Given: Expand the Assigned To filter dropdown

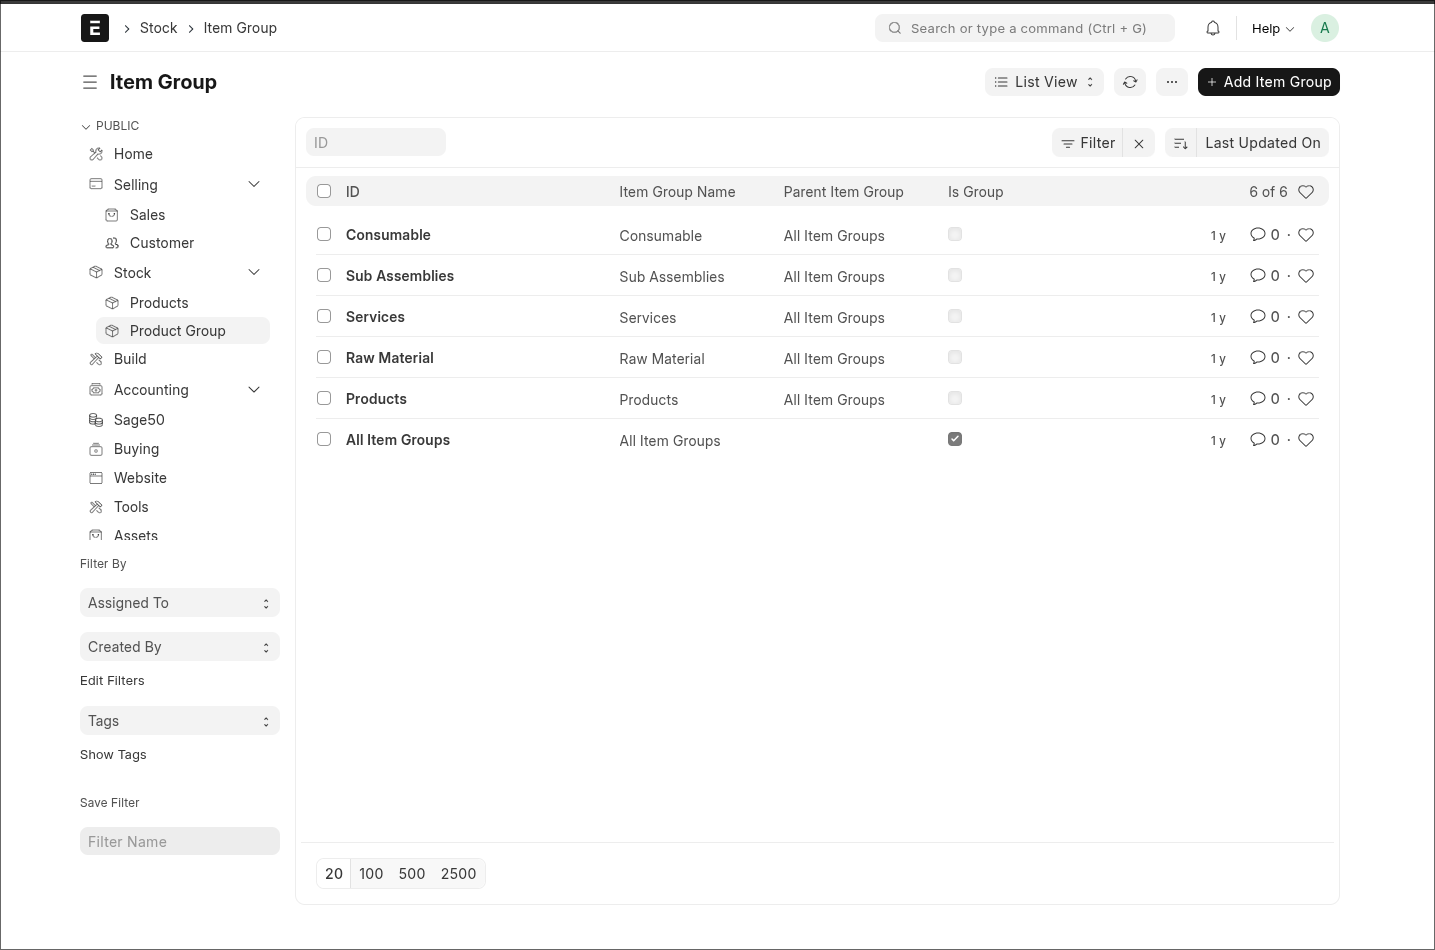Looking at the screenshot, I should click(179, 603).
